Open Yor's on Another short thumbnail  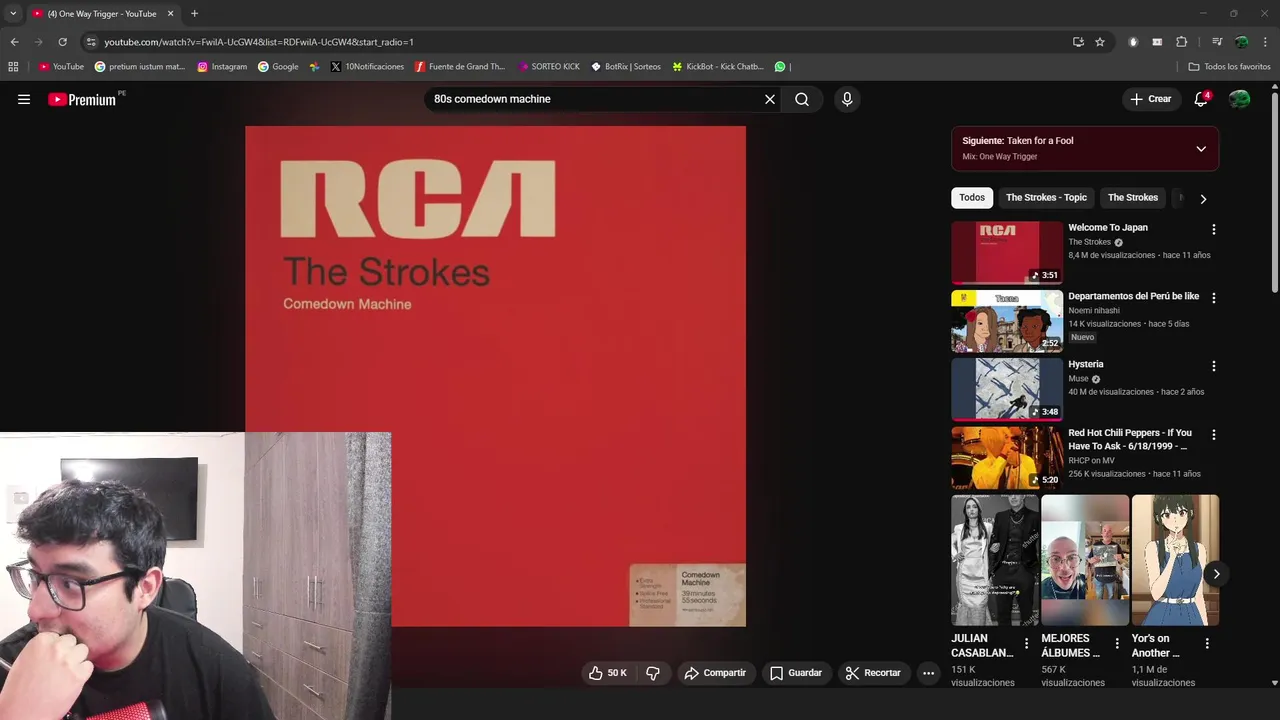click(x=1175, y=560)
